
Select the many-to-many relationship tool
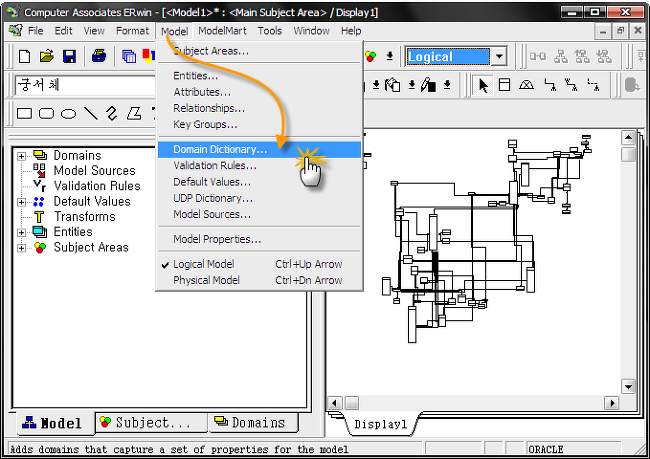click(x=571, y=85)
